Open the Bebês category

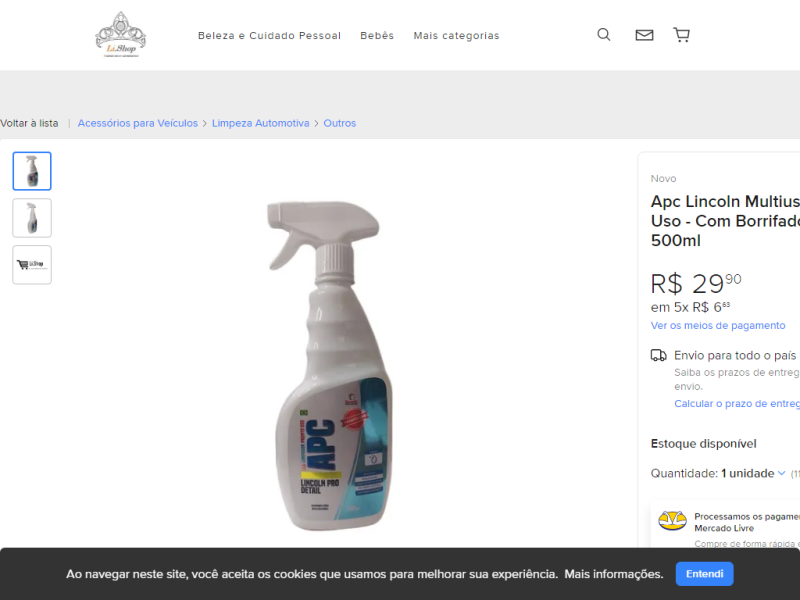tap(377, 36)
